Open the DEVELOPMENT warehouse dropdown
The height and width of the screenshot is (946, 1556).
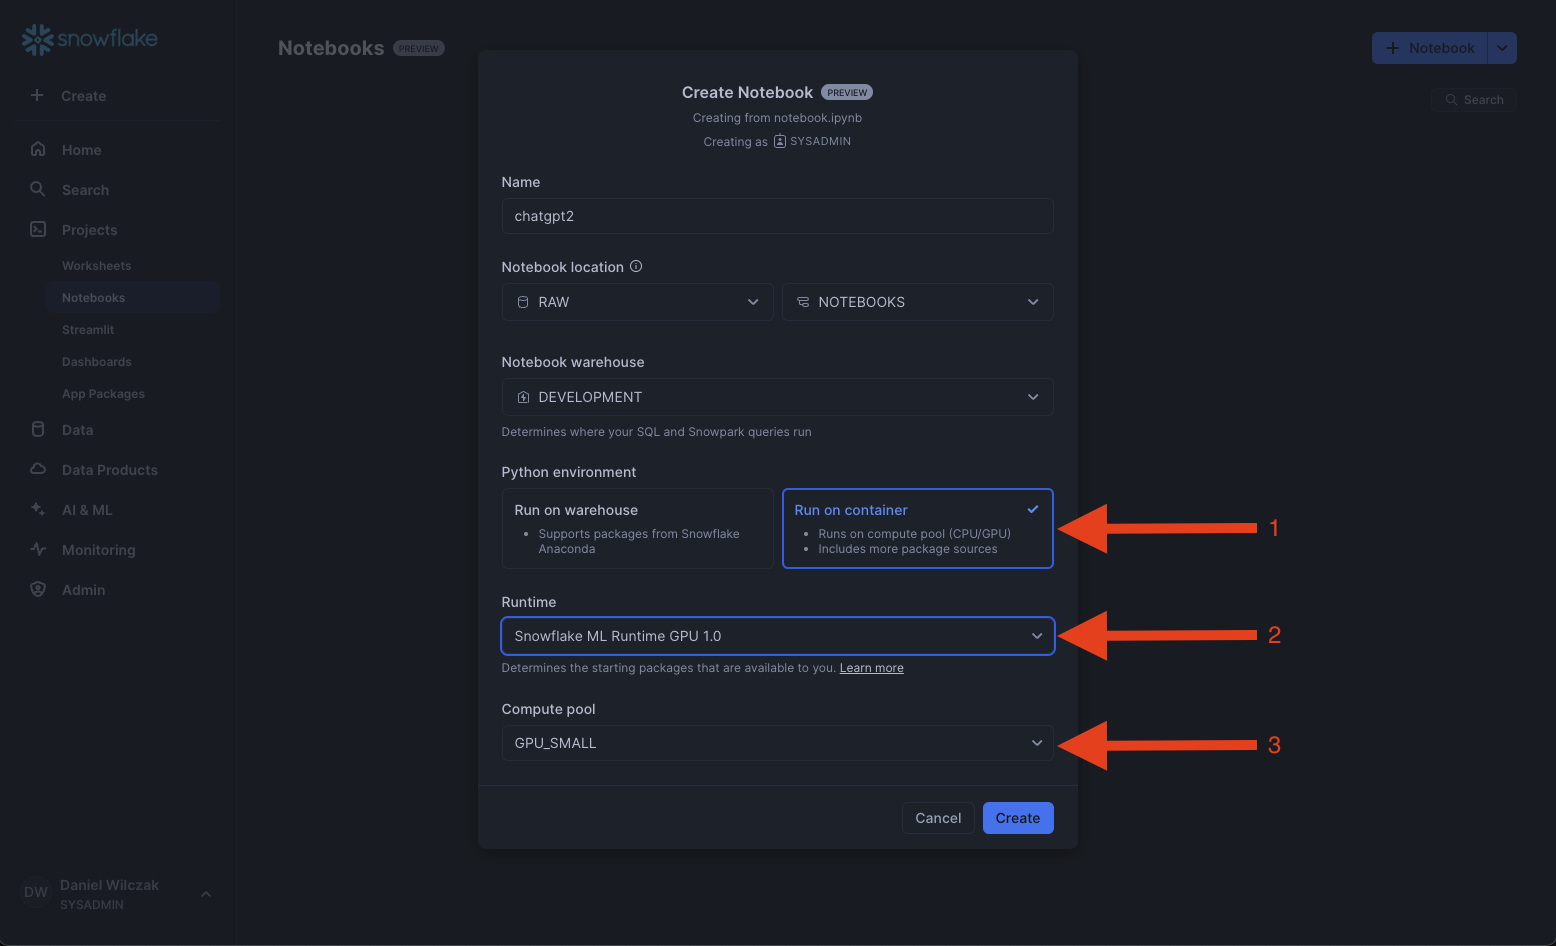[778, 397]
